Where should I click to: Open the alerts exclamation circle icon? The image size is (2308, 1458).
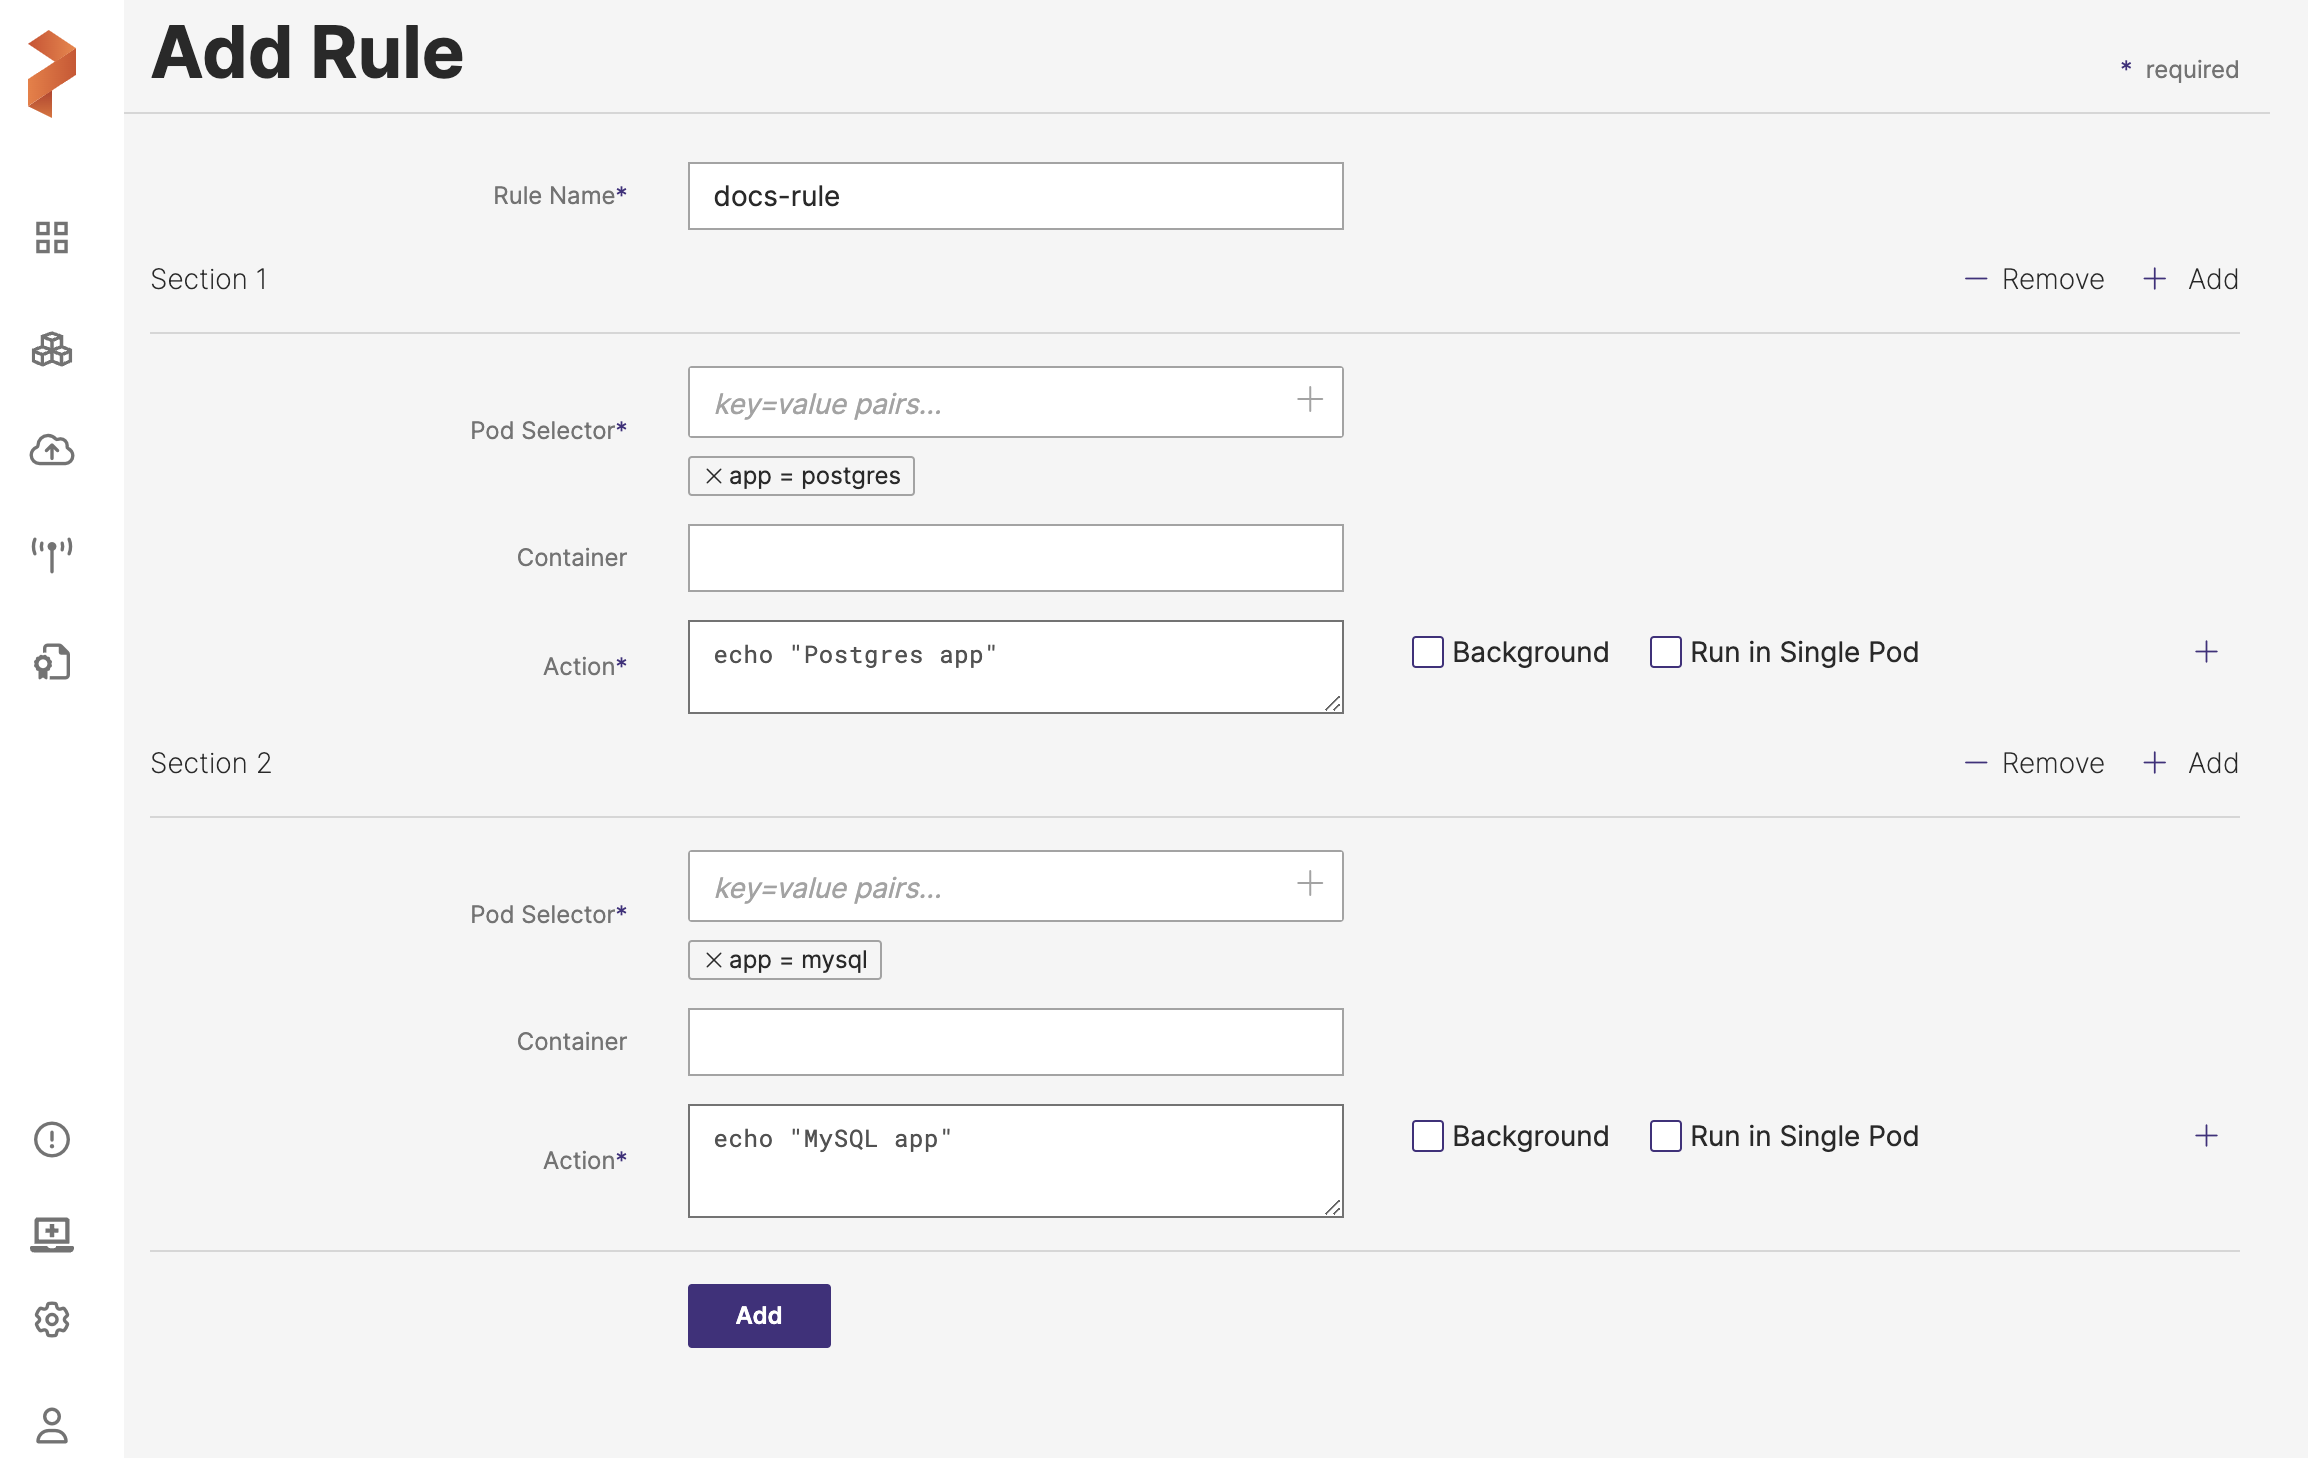pyautogui.click(x=51, y=1139)
